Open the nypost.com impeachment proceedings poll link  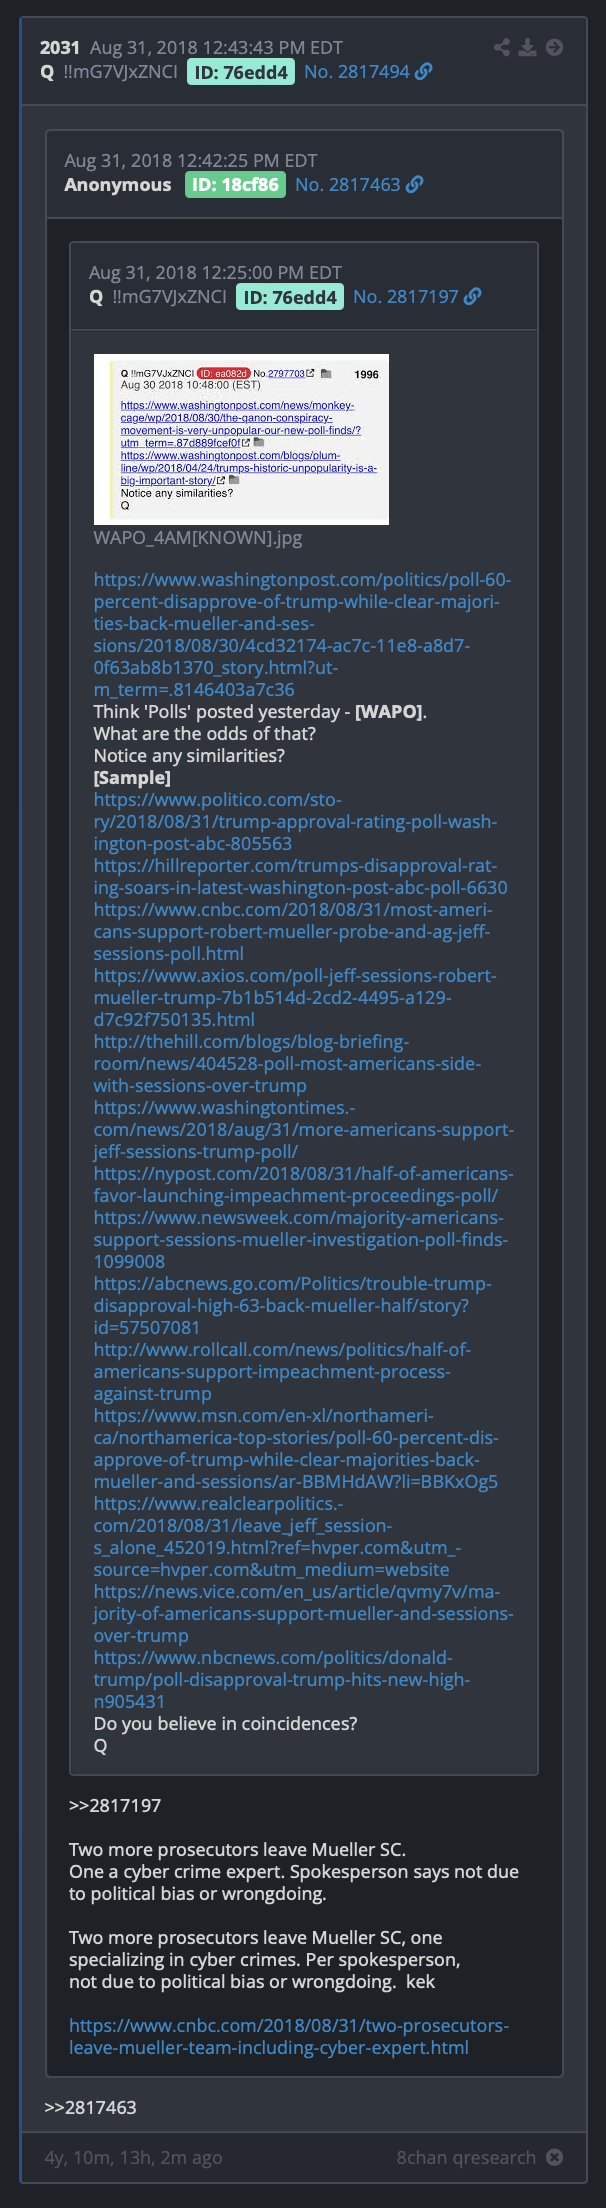pyautogui.click(x=303, y=1185)
